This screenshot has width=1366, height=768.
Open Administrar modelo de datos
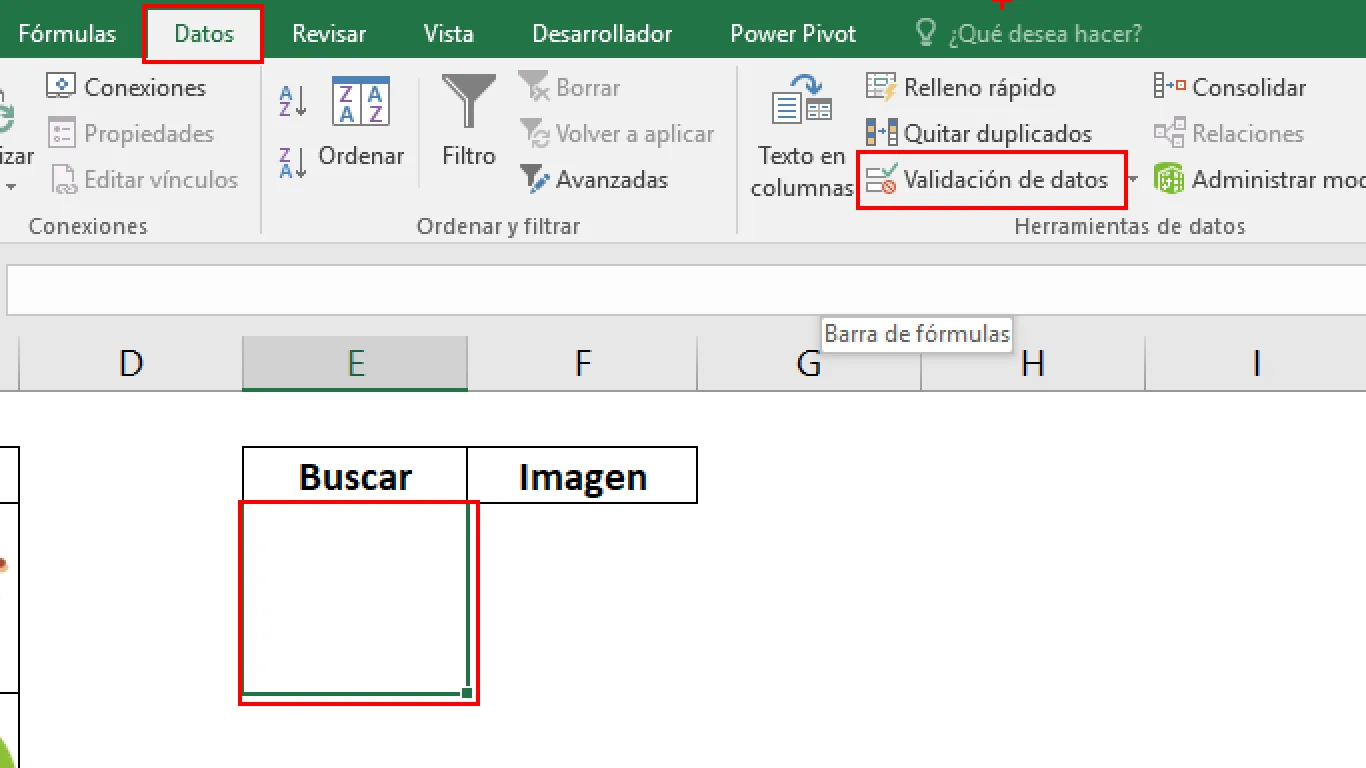1259,180
